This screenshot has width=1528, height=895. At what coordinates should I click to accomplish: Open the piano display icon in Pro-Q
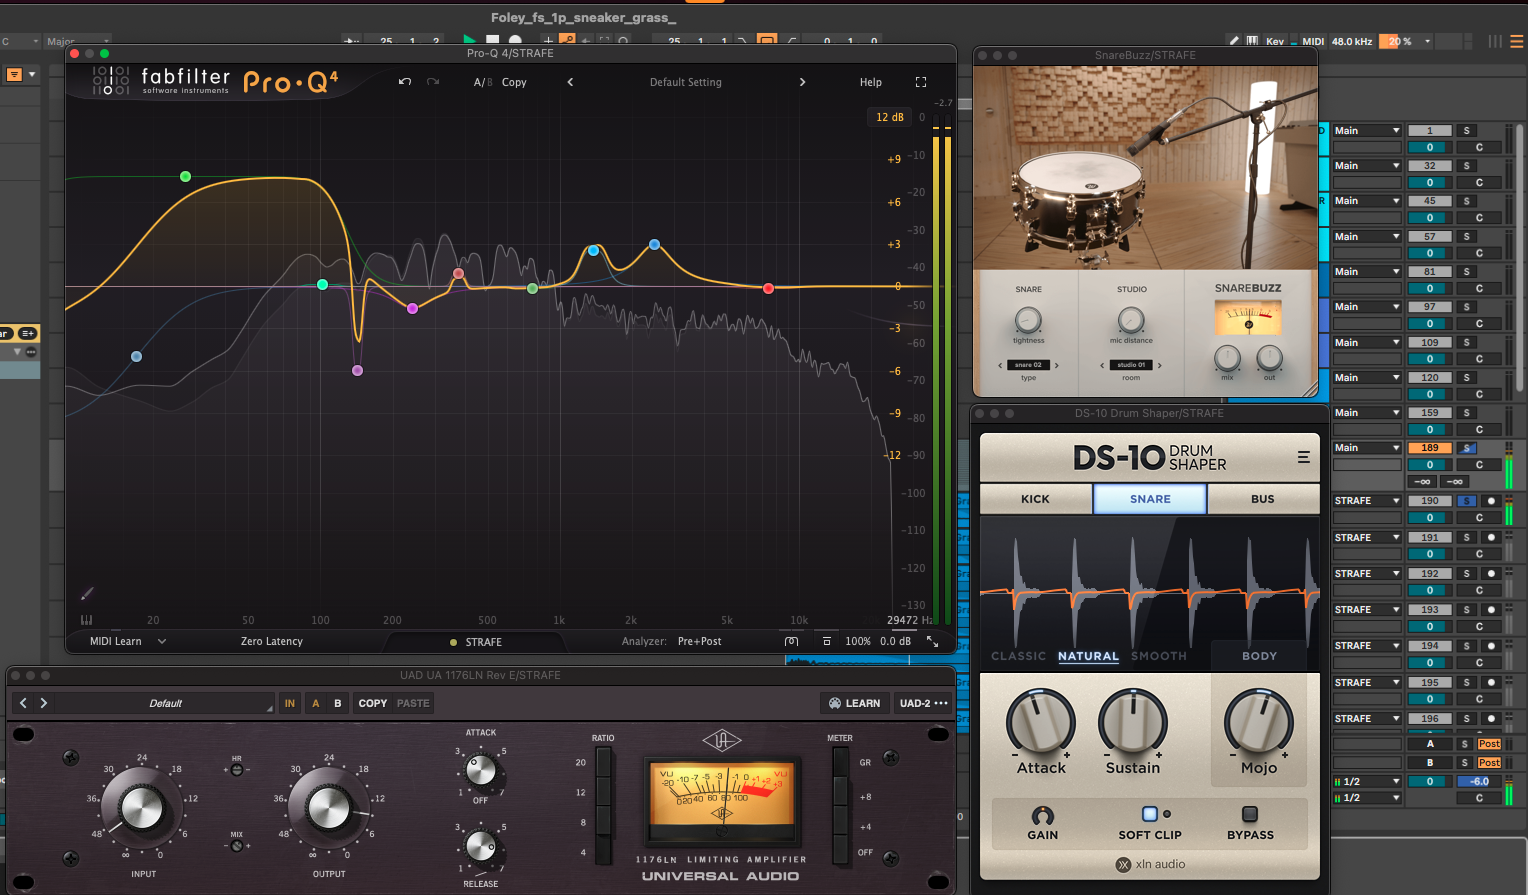(87, 620)
